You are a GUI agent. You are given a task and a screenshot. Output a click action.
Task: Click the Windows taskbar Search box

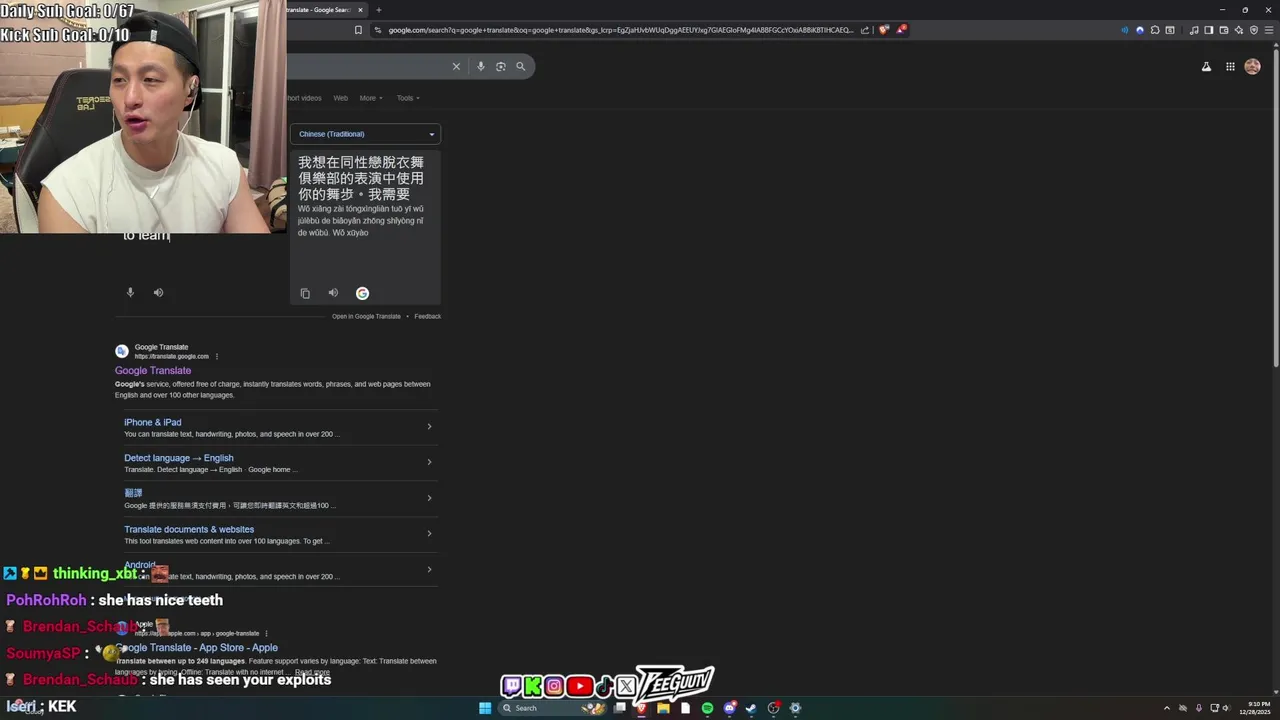pyautogui.click(x=552, y=708)
